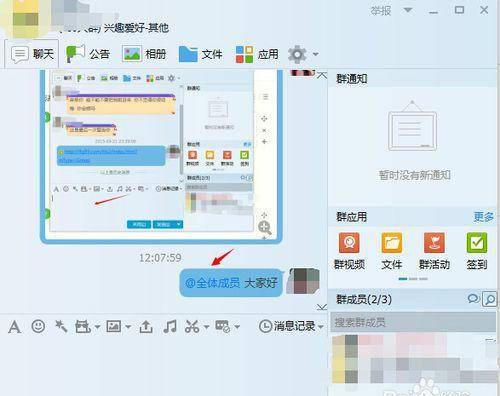
Task: Click the group member search magnifier icon
Action: pos(490,299)
